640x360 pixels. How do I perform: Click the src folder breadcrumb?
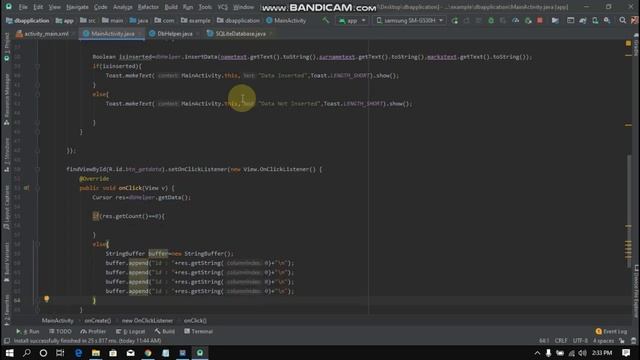coord(88,20)
